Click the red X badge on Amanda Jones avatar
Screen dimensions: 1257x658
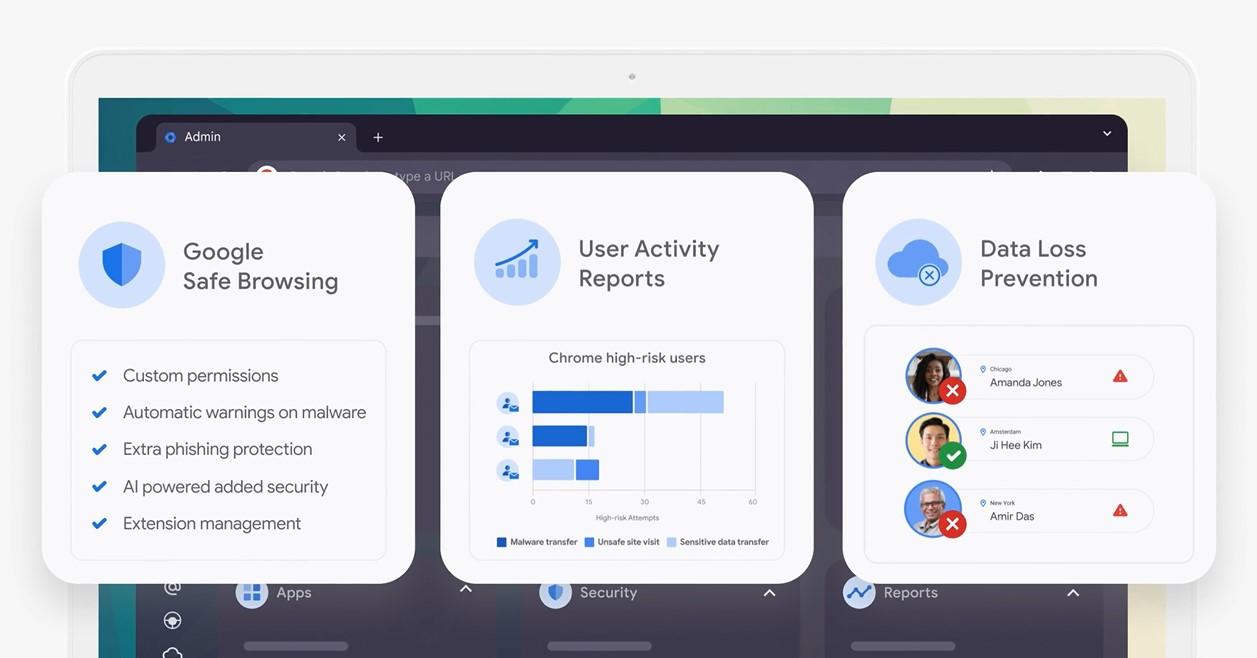(x=953, y=391)
